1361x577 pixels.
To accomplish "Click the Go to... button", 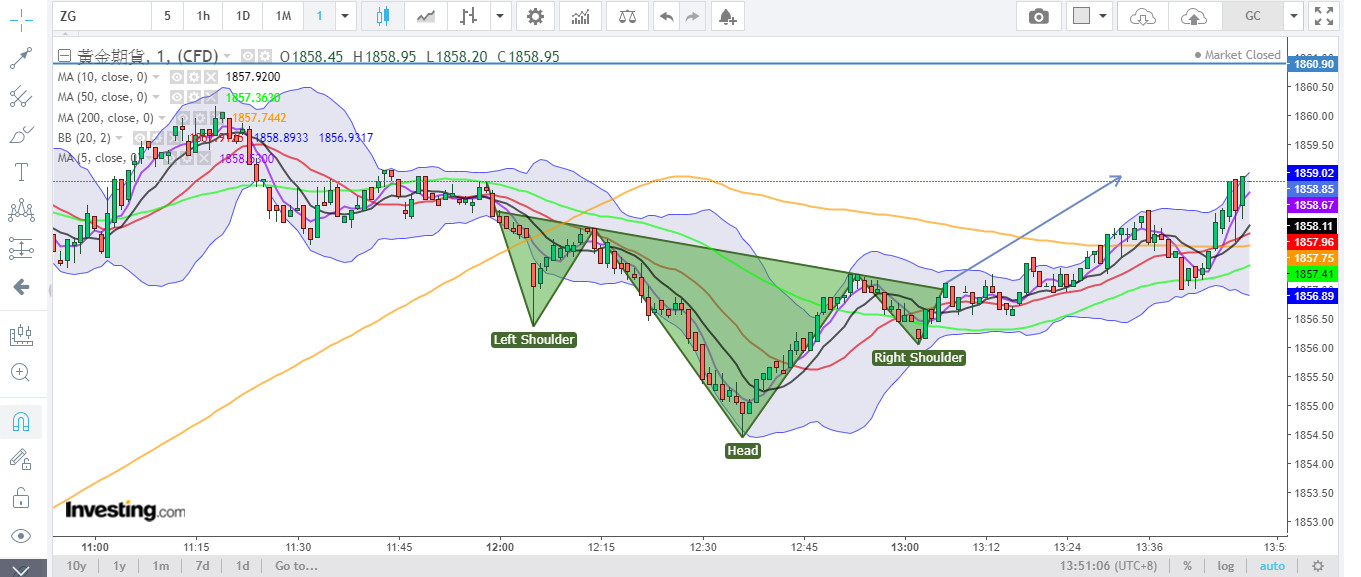I will tap(296, 566).
